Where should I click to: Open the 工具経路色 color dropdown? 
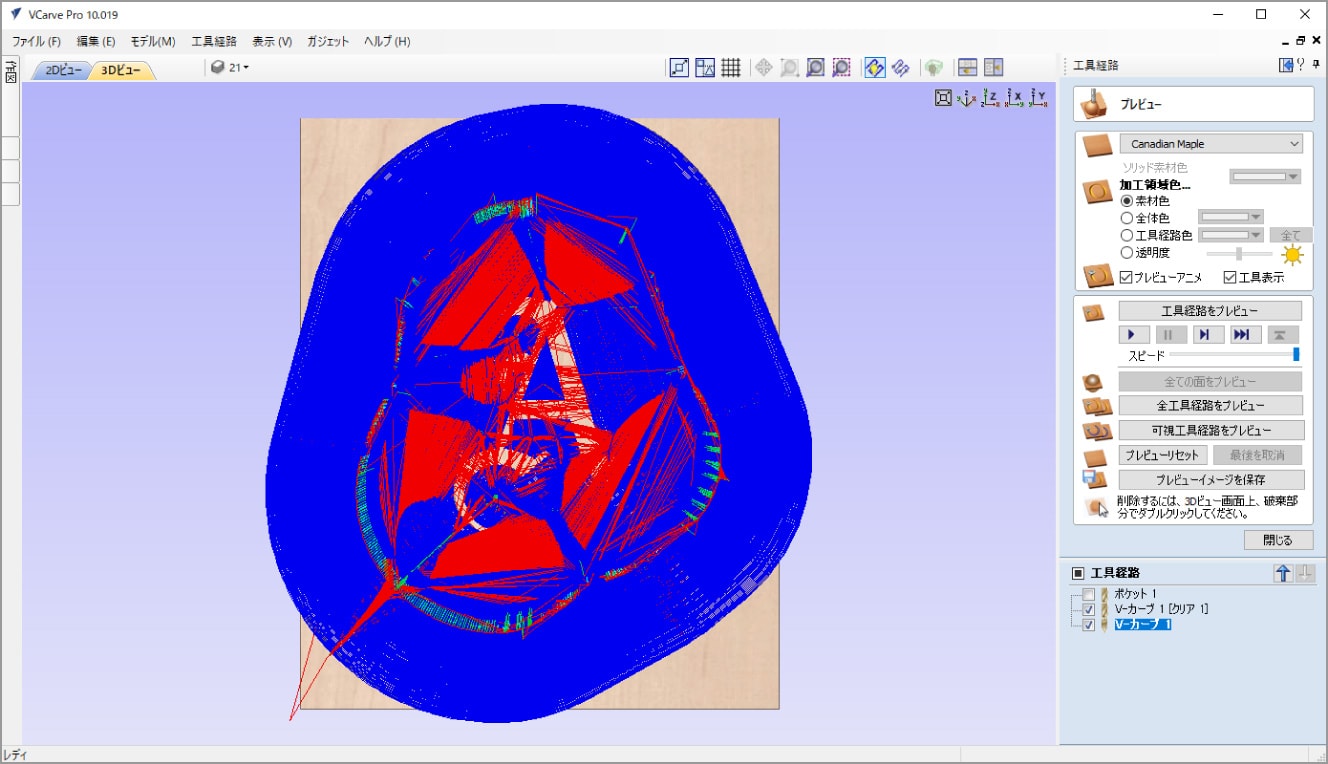(x=1231, y=235)
